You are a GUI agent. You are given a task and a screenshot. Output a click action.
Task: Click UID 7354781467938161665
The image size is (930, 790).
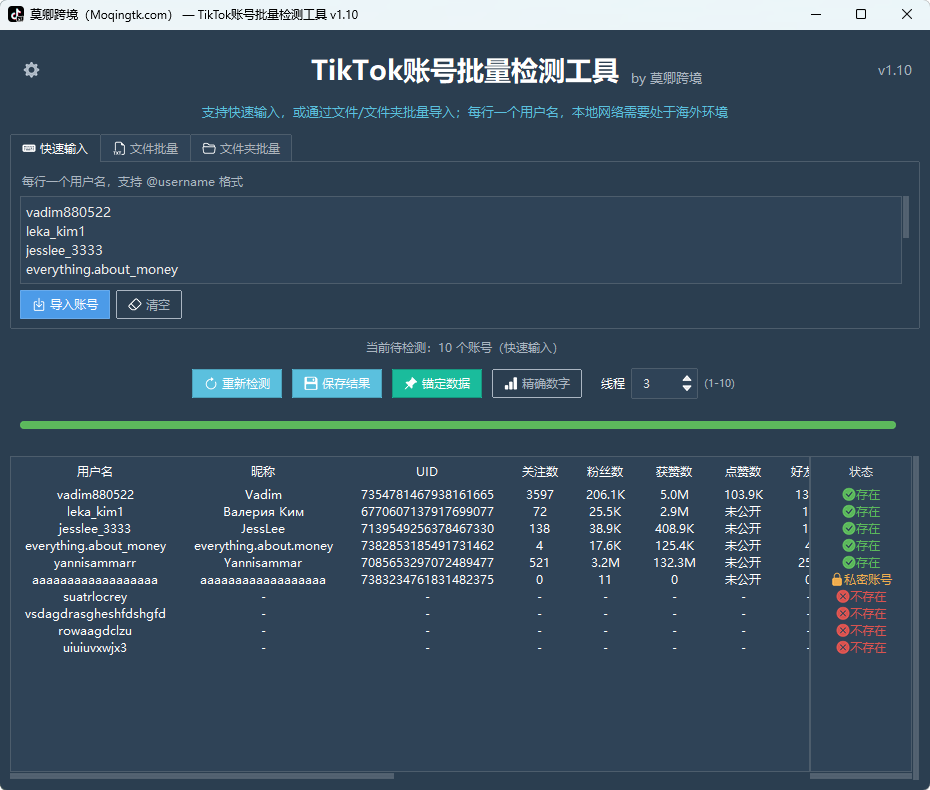coord(427,495)
